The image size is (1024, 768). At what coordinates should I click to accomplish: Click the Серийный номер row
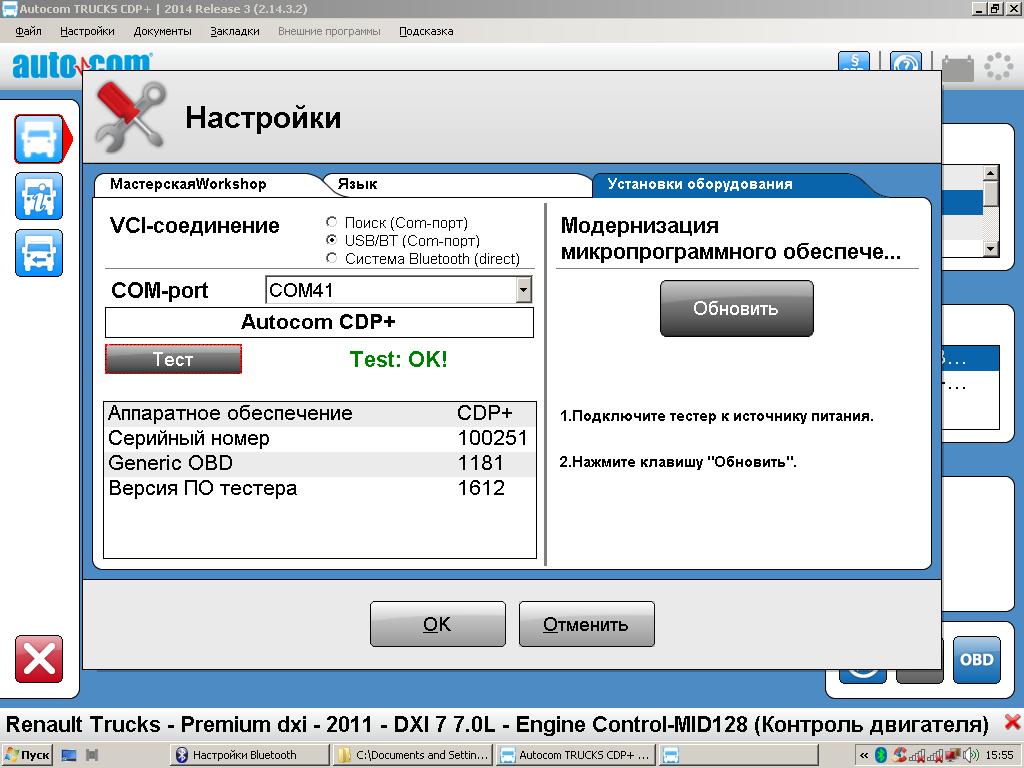[319, 439]
